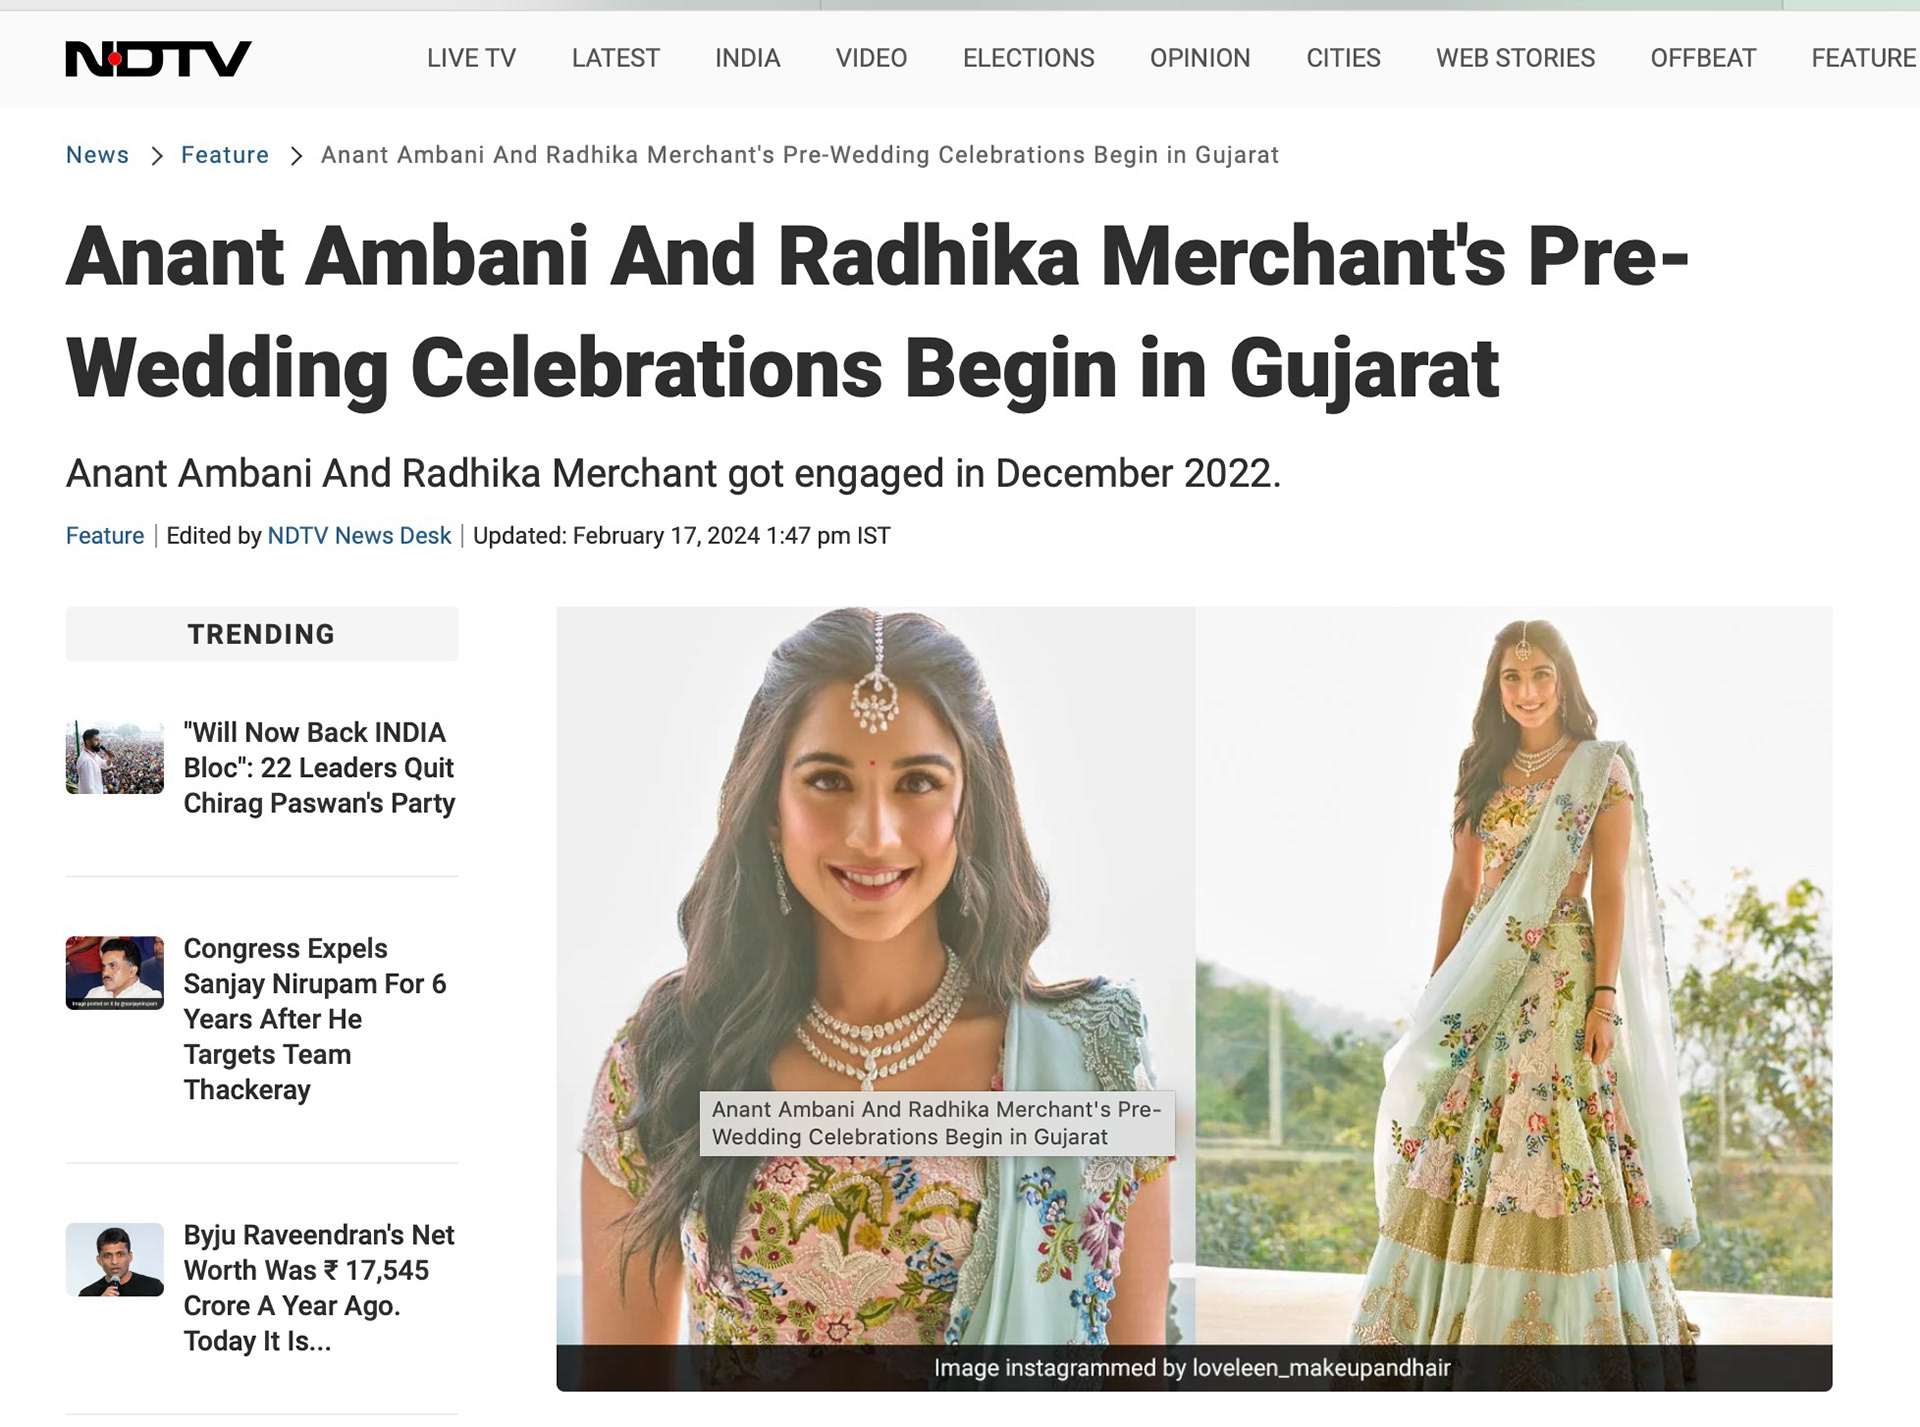Viewport: 1920px width, 1427px height.
Task: Click the News breadcrumb link
Action: pos(97,155)
